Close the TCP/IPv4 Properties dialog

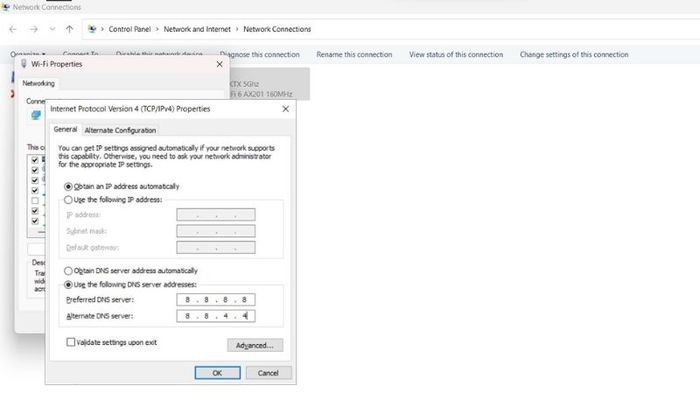286,109
